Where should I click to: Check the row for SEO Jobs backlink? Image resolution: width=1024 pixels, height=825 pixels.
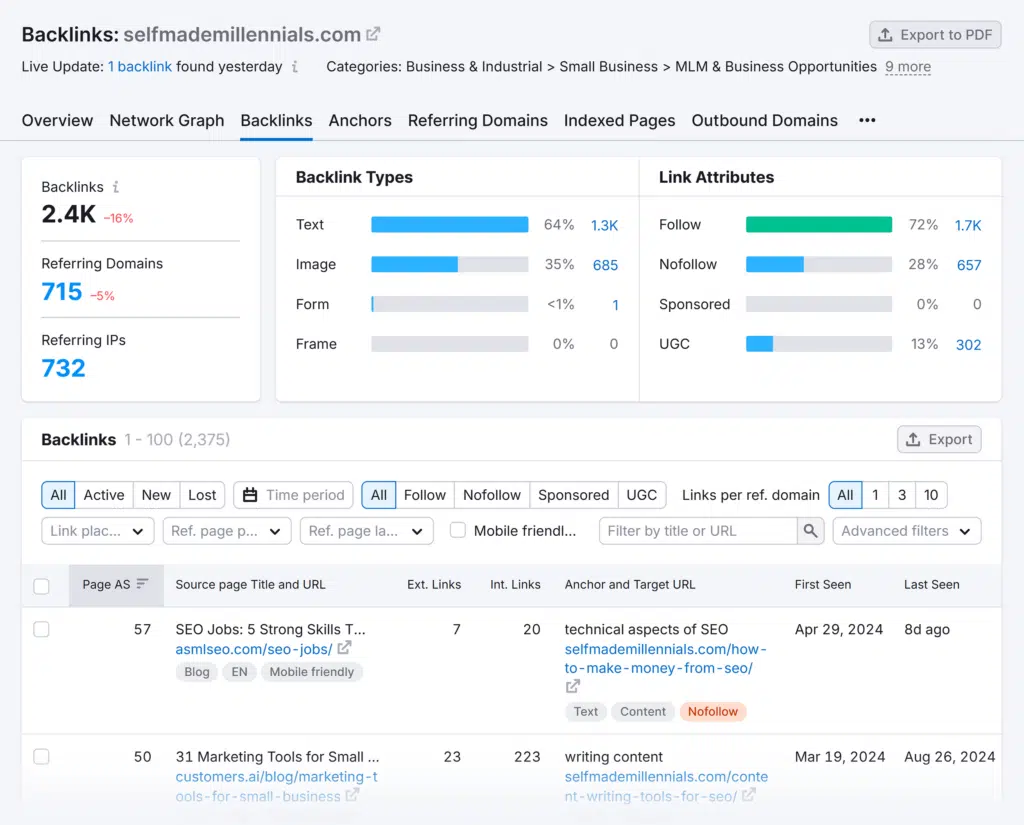tap(41, 630)
